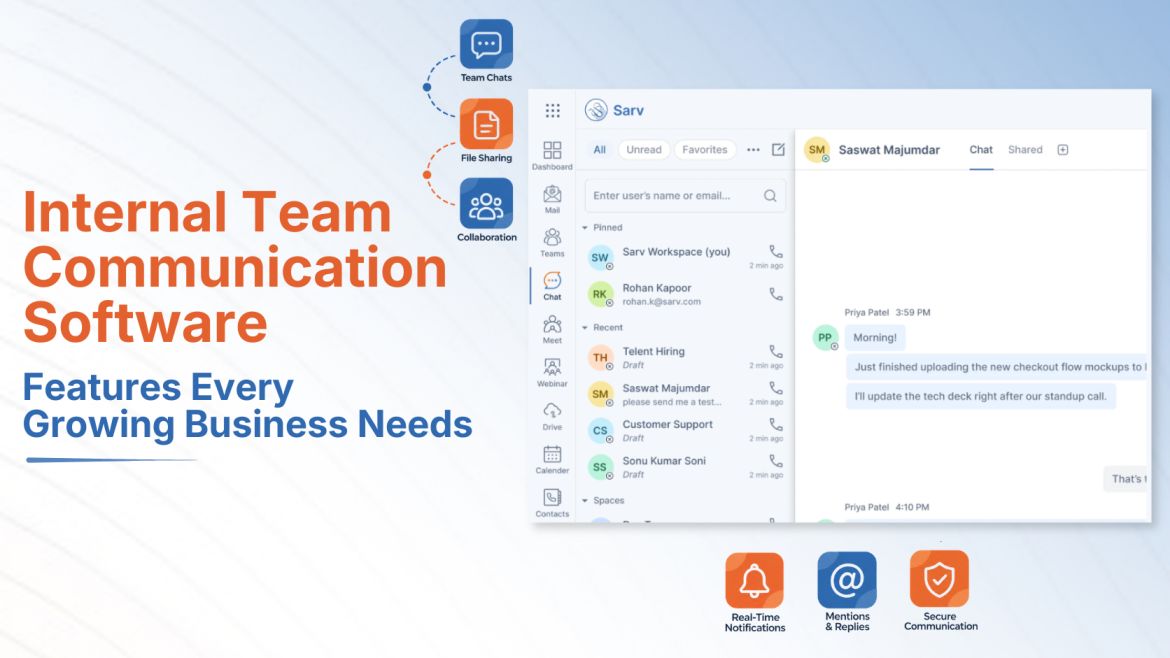Viewport: 1170px width, 658px height.
Task: Click the Secure Communication shield icon
Action: [x=939, y=579]
